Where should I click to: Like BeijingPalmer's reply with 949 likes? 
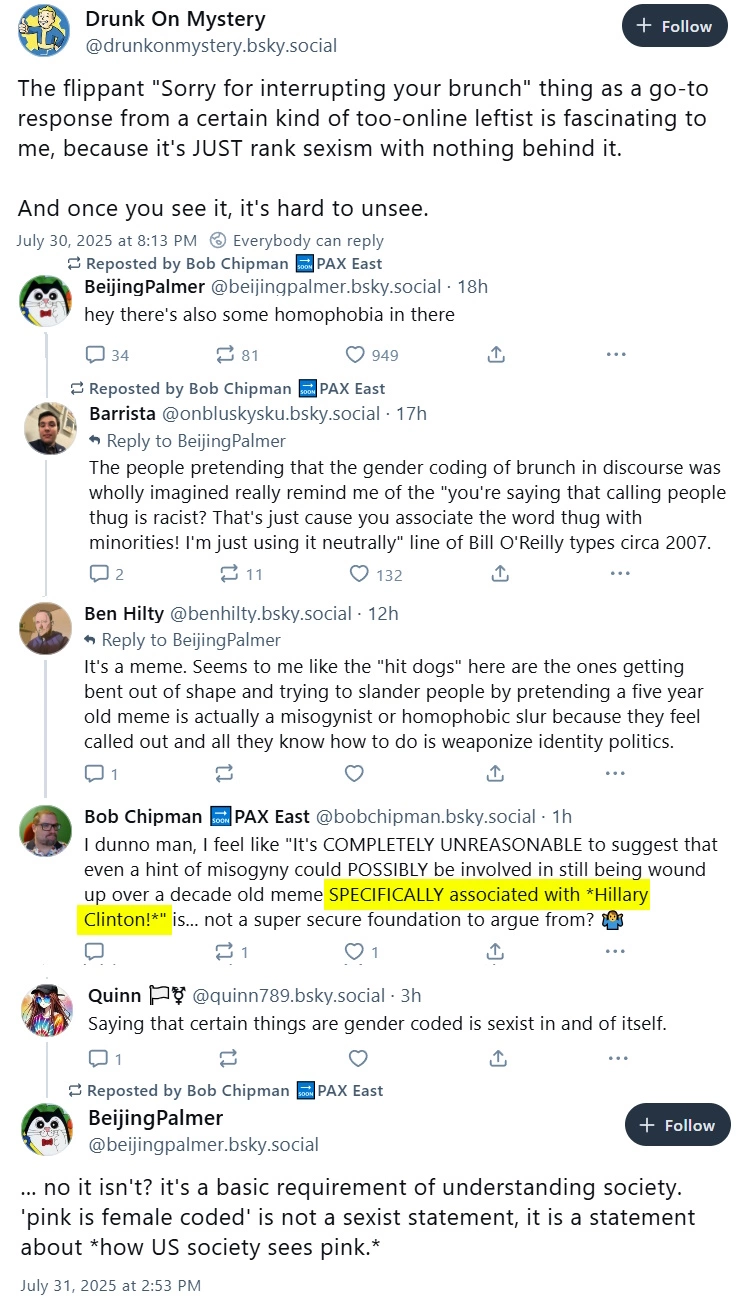click(x=372, y=355)
